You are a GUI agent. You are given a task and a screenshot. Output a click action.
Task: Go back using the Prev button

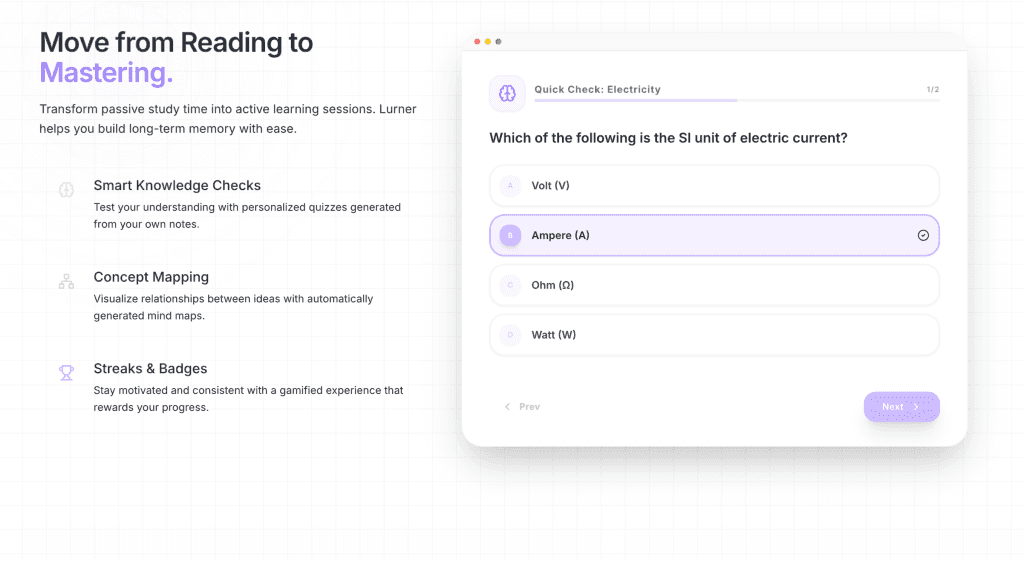coord(522,407)
